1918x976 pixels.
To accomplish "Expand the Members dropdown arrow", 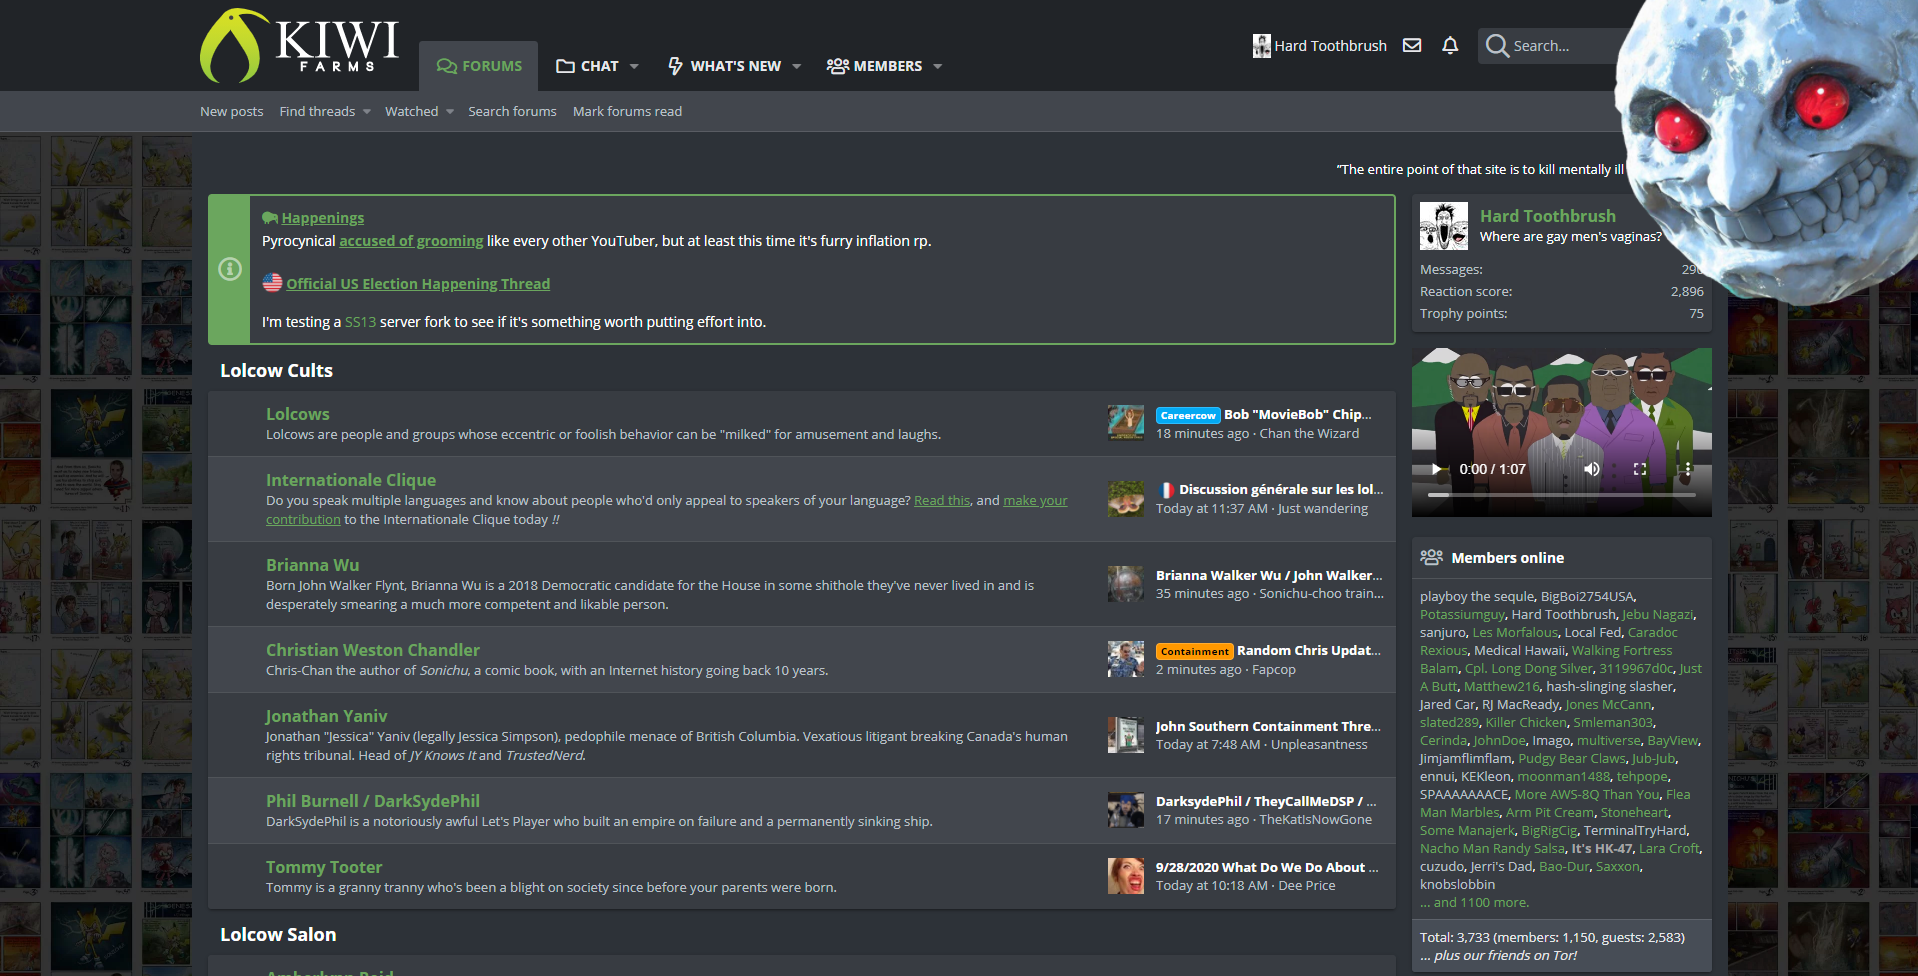I will (x=938, y=66).
